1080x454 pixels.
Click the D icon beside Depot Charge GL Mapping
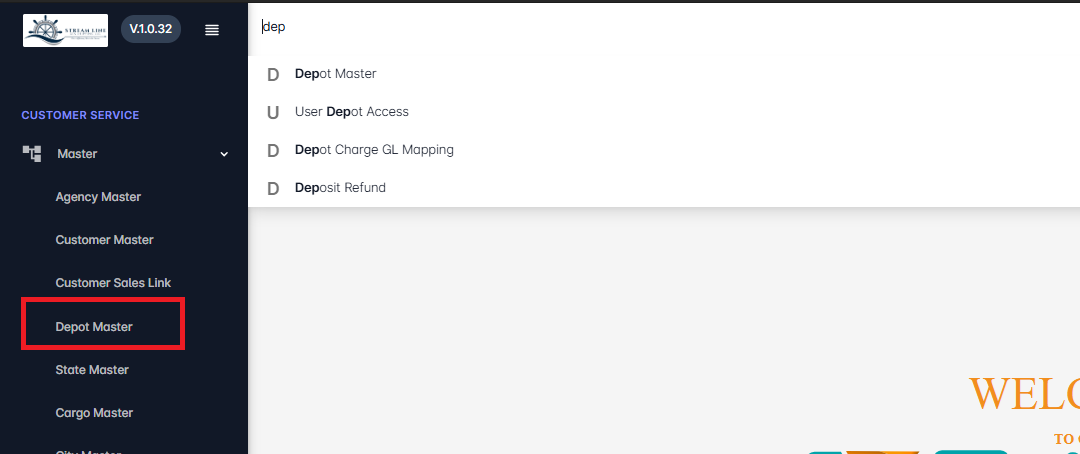click(273, 150)
